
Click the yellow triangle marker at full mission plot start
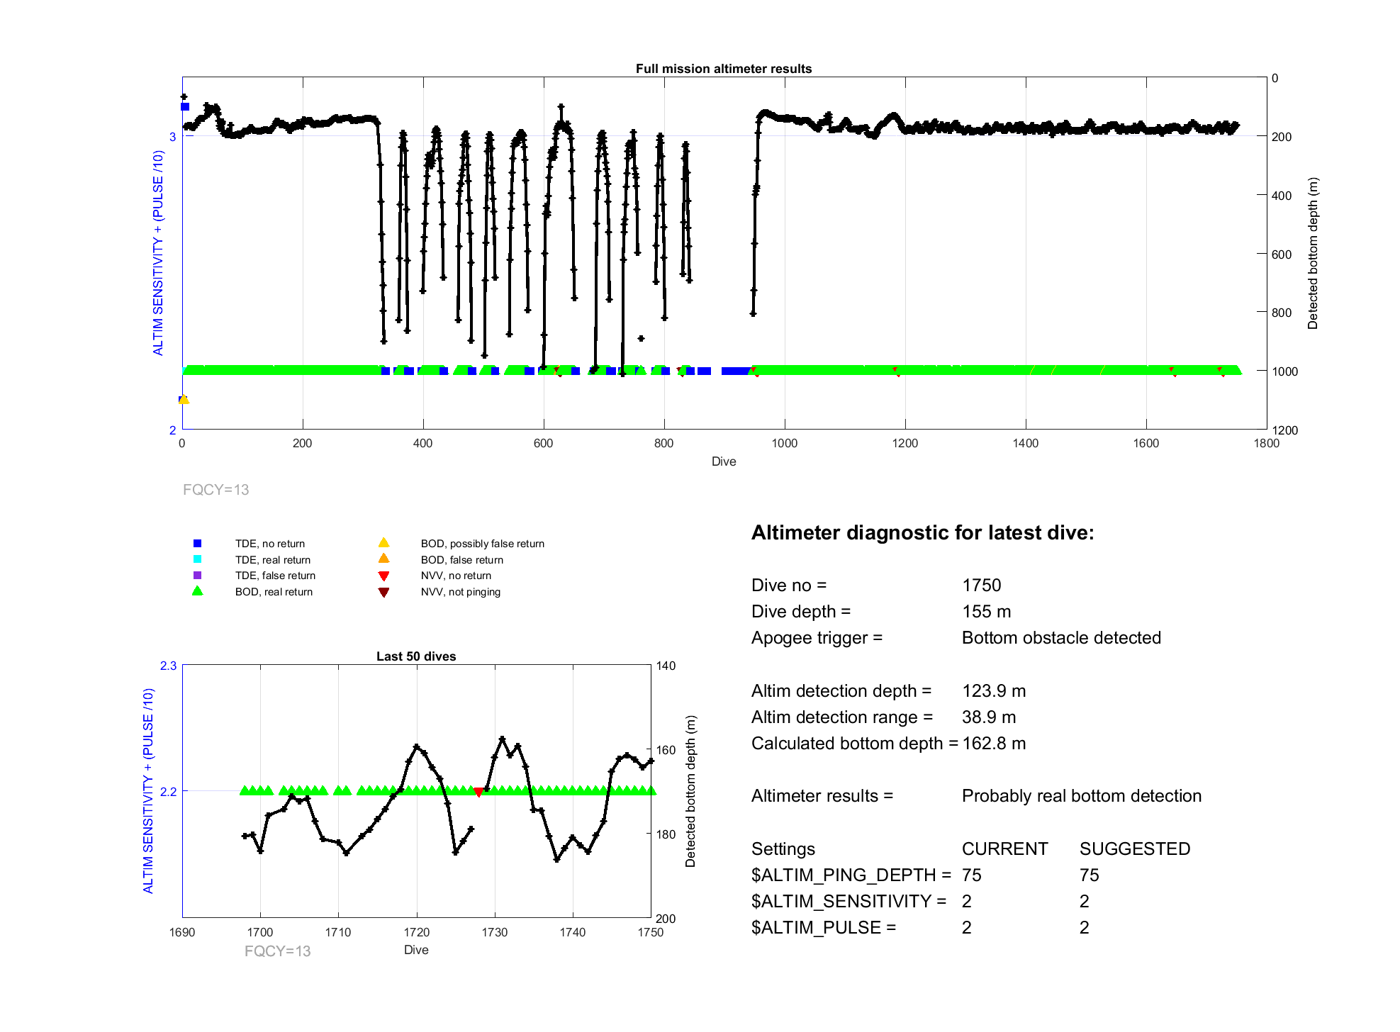tap(184, 399)
